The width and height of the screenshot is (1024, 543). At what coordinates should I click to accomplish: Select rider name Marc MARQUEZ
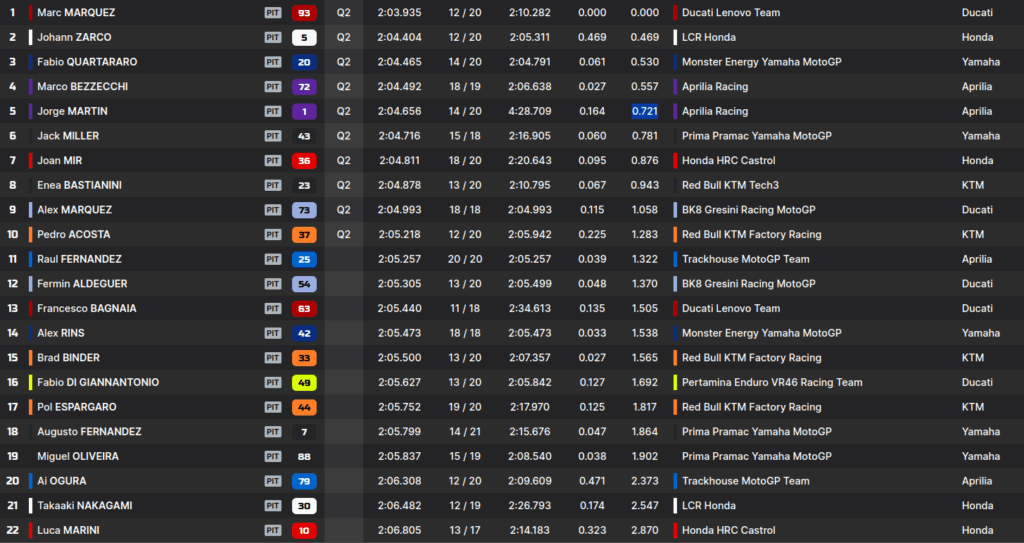(x=76, y=12)
